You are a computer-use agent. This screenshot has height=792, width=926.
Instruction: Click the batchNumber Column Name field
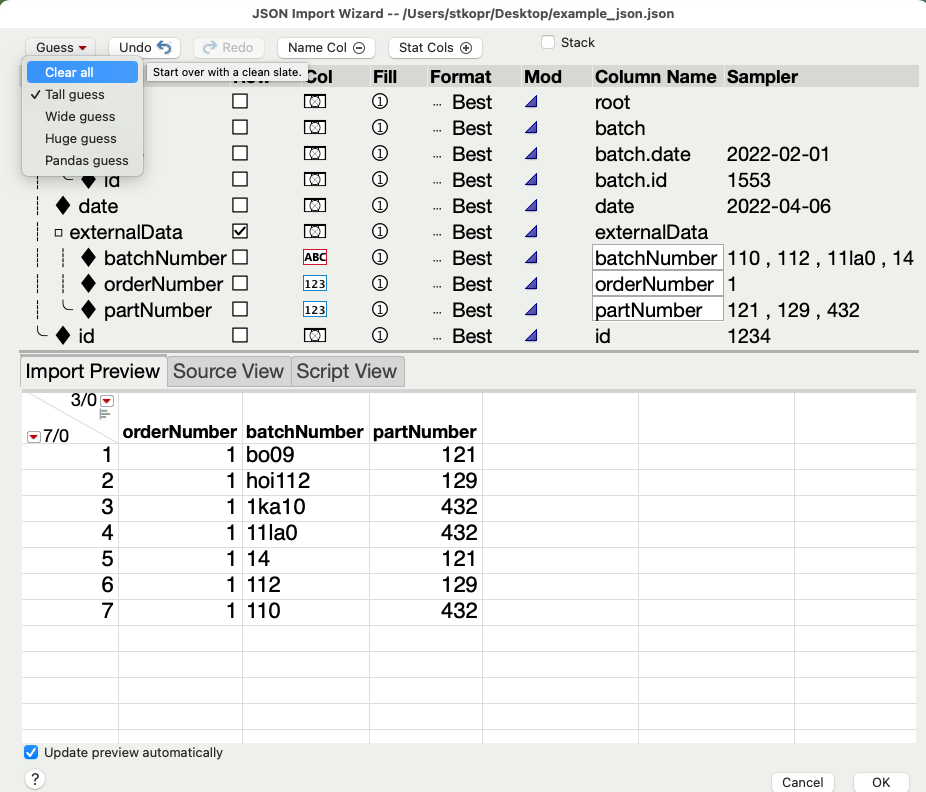pyautogui.click(x=657, y=258)
